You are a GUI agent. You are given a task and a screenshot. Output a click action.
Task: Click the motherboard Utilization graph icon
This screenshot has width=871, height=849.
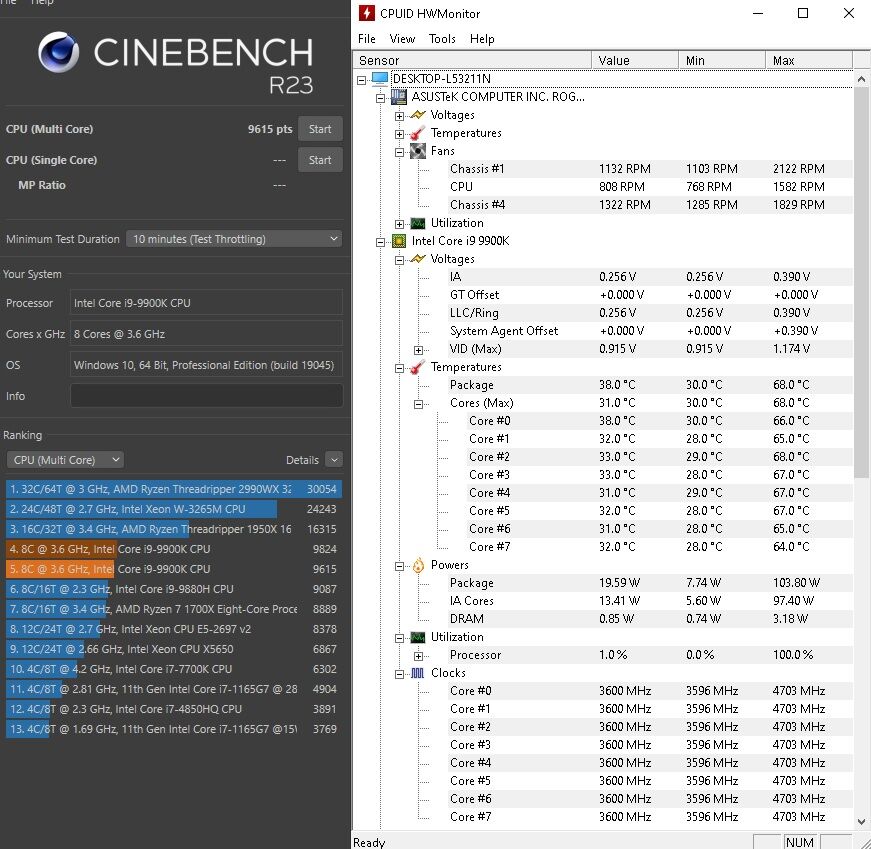[x=418, y=223]
